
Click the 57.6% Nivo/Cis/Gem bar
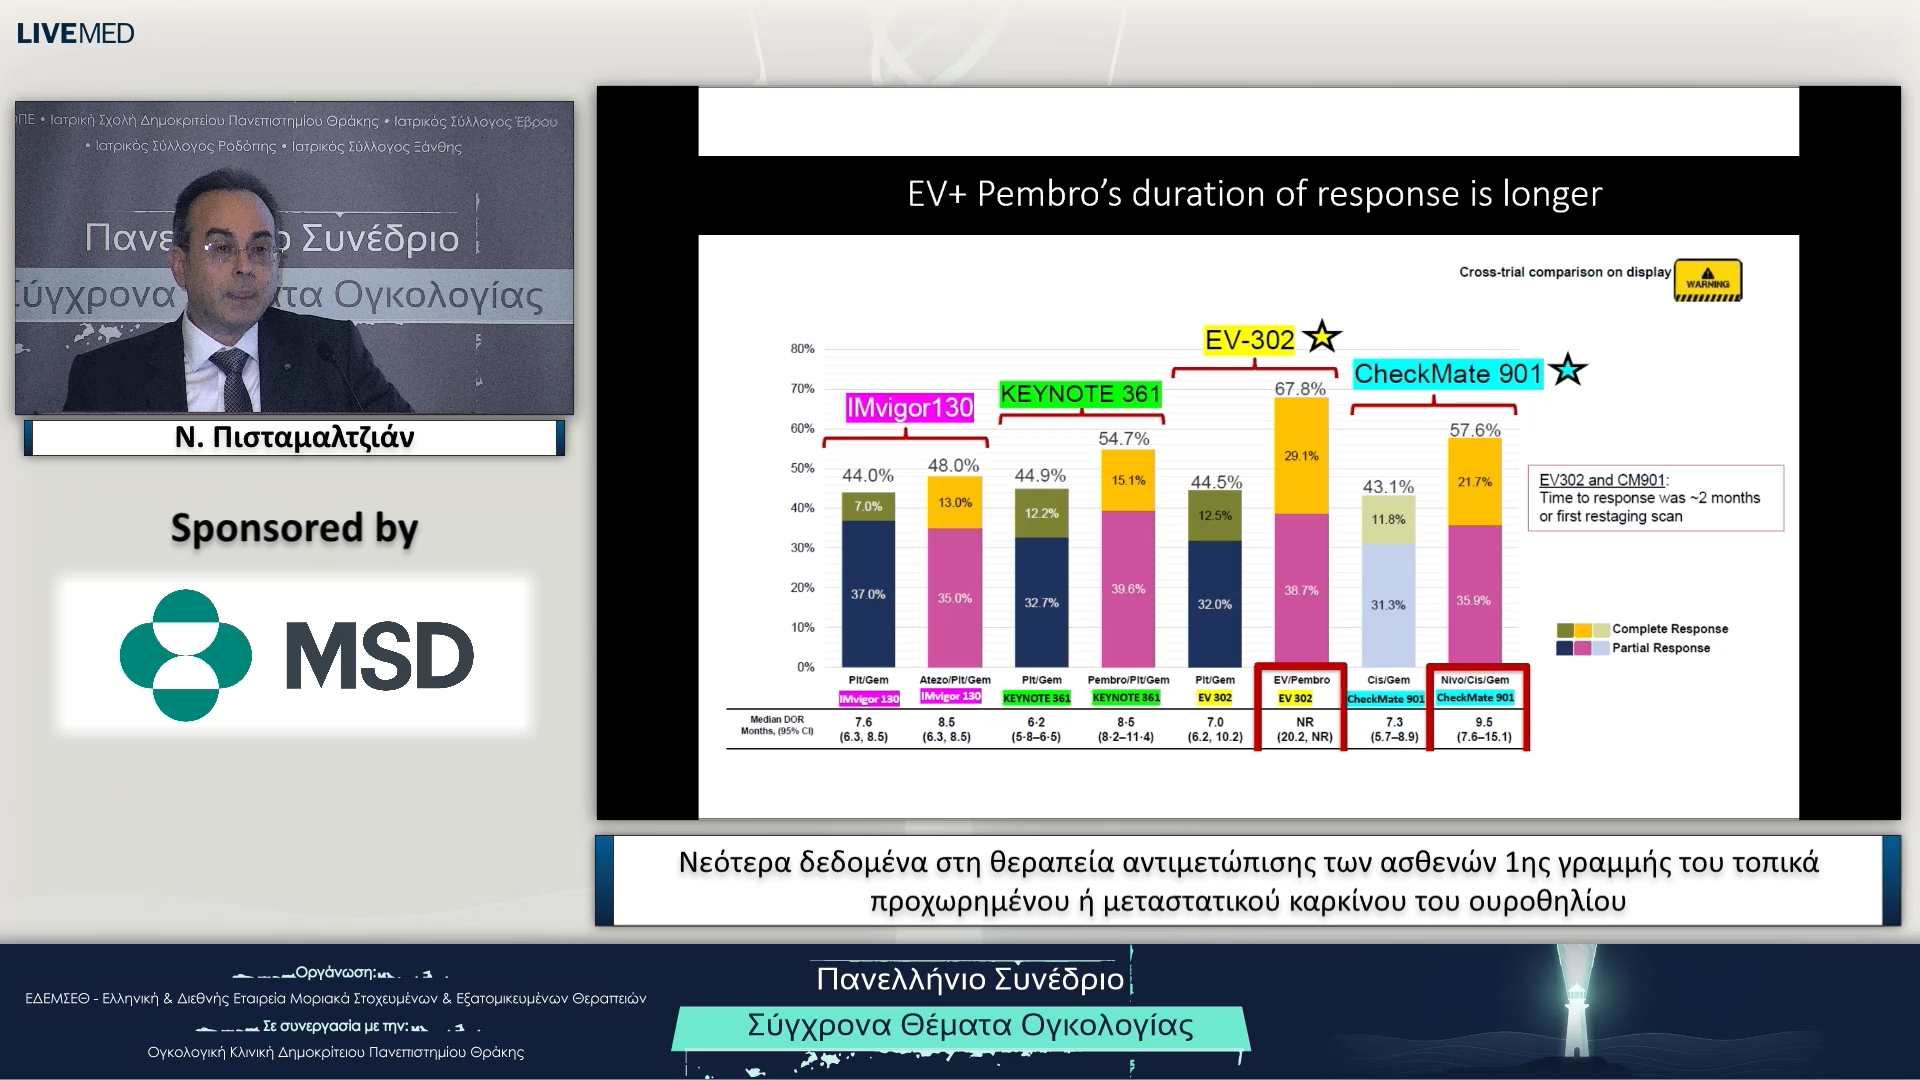(x=1474, y=550)
